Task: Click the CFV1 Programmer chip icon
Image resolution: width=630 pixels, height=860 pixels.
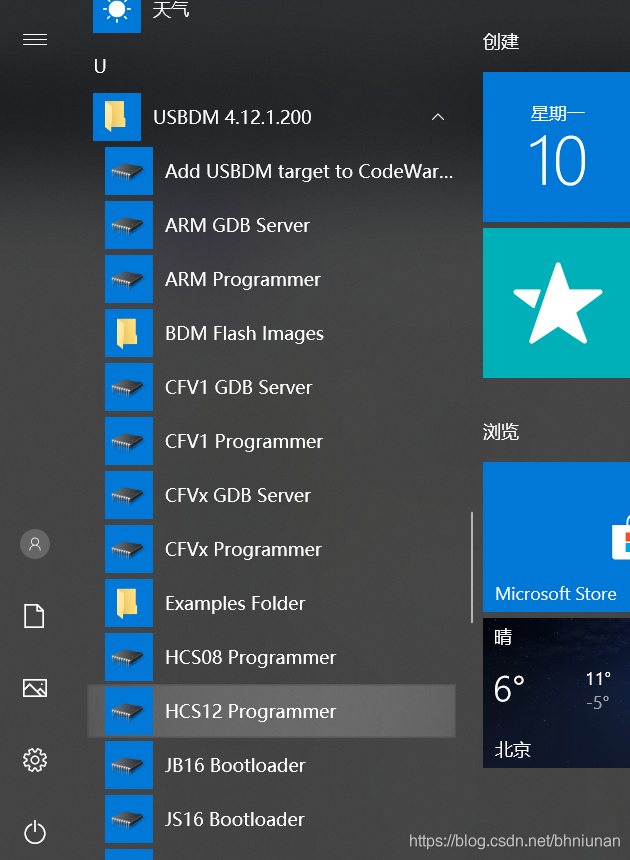Action: [x=129, y=441]
